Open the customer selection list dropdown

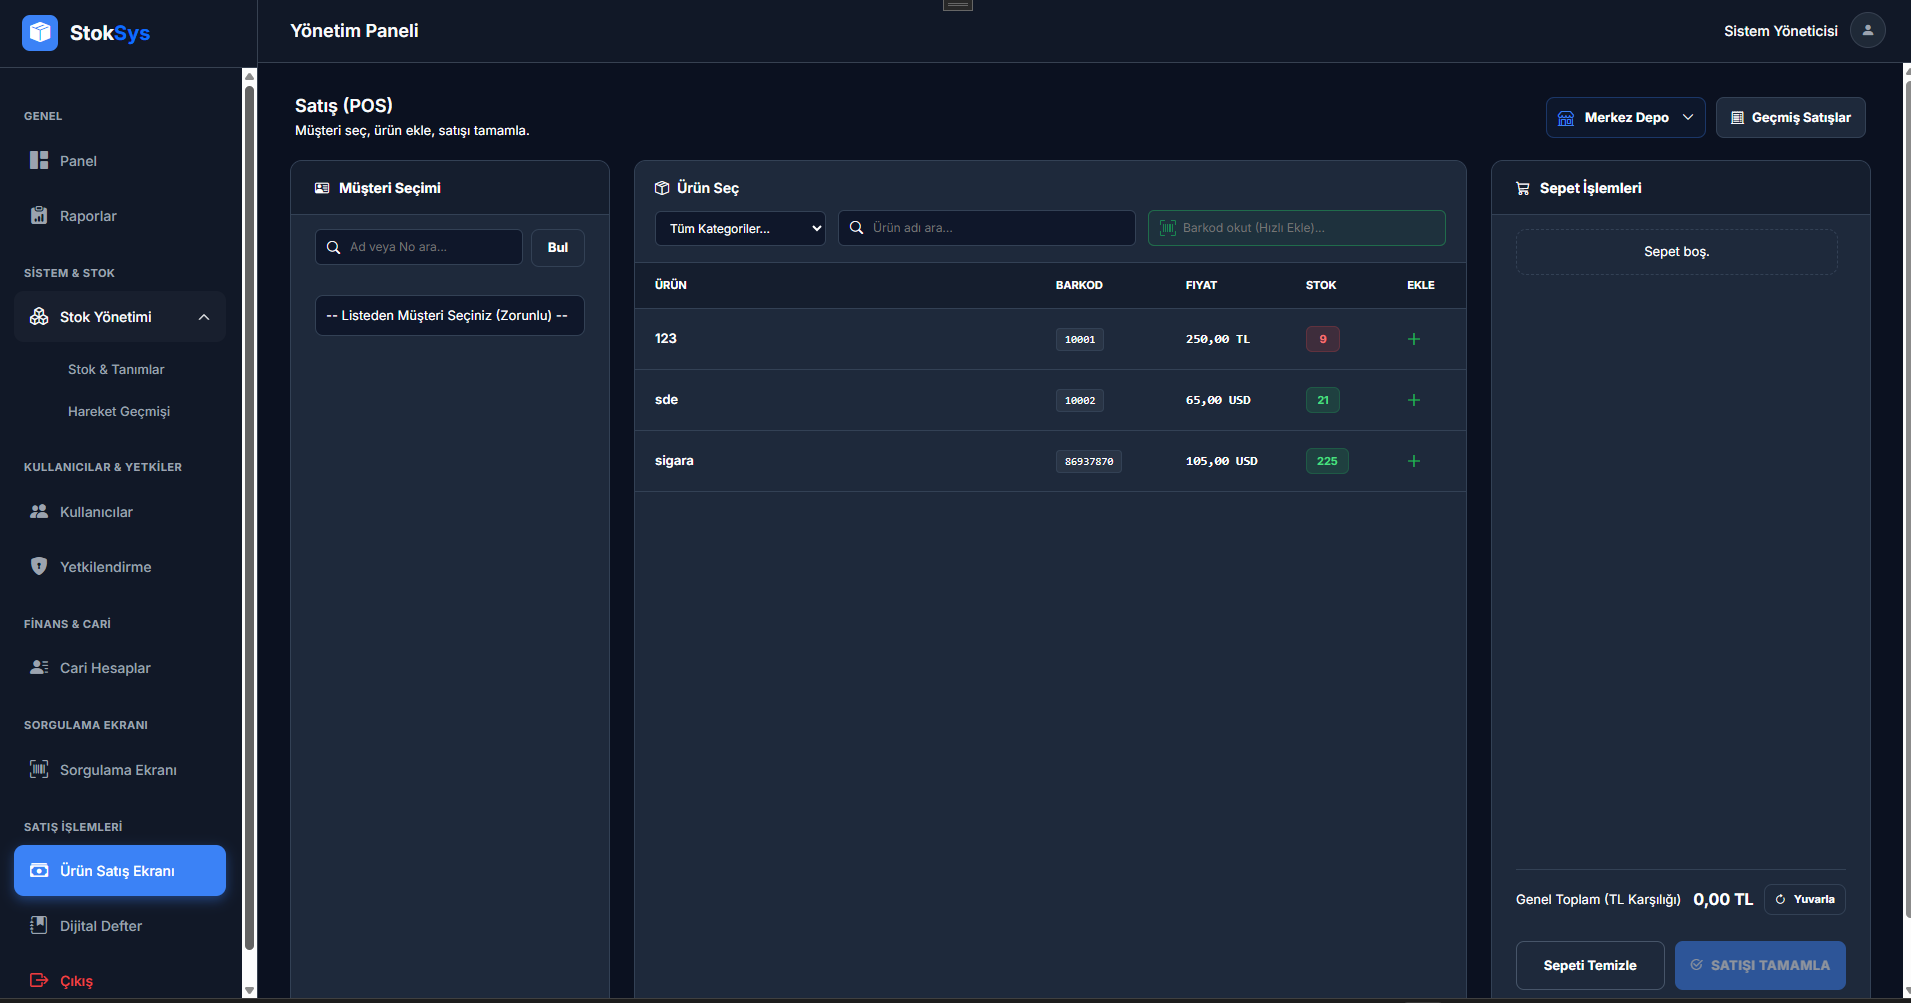449,316
